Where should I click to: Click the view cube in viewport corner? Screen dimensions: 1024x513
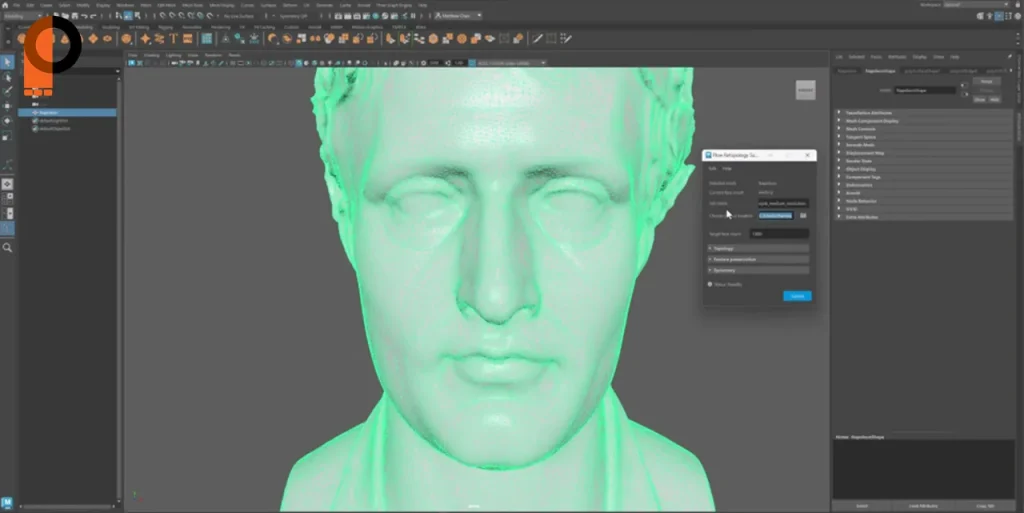(805, 90)
